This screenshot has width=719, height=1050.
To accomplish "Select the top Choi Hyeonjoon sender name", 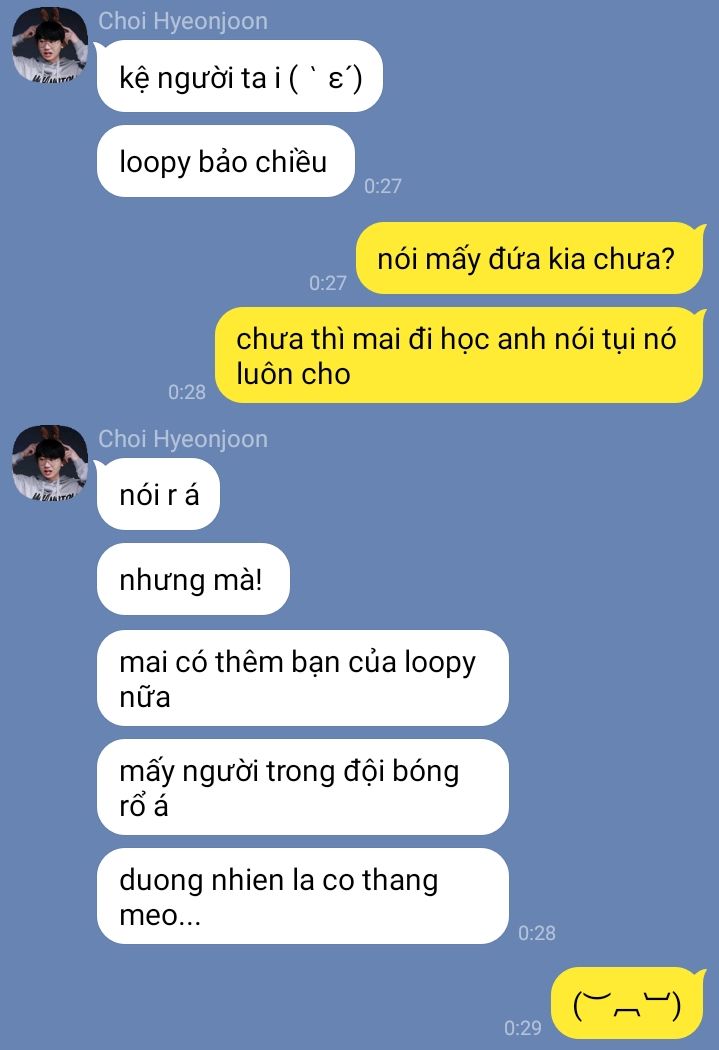I will coord(183,21).
